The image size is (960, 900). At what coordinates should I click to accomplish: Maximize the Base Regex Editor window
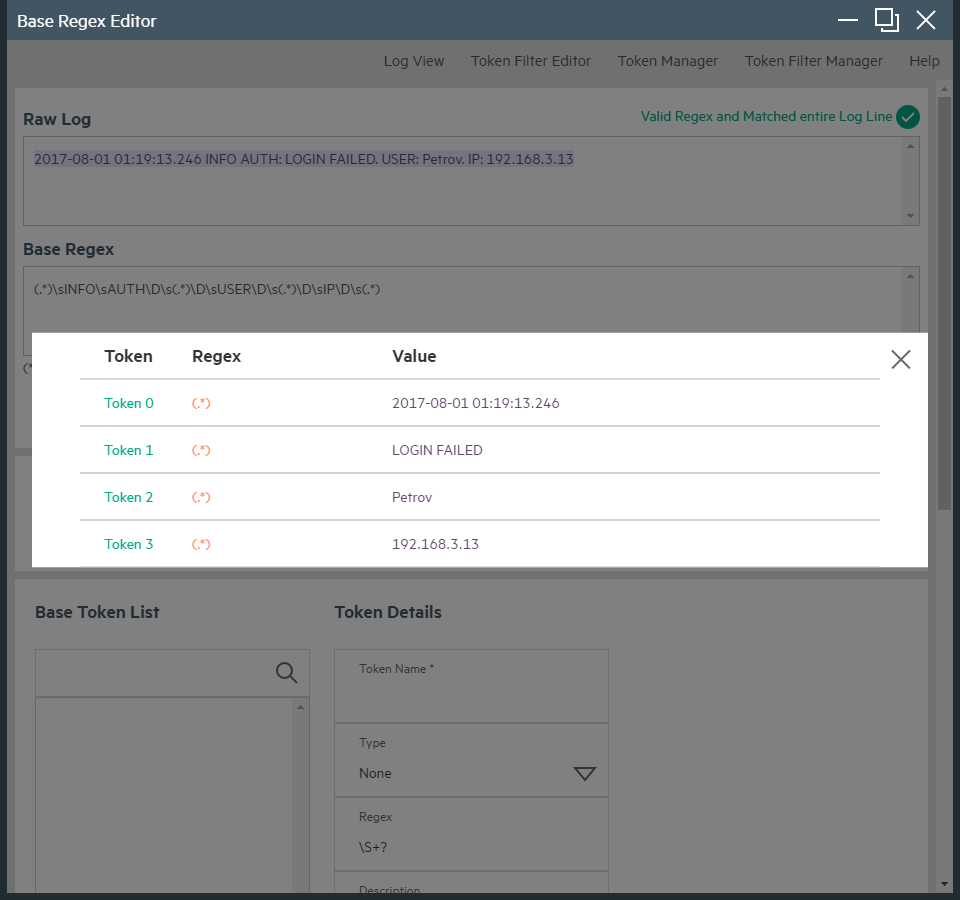[x=886, y=20]
